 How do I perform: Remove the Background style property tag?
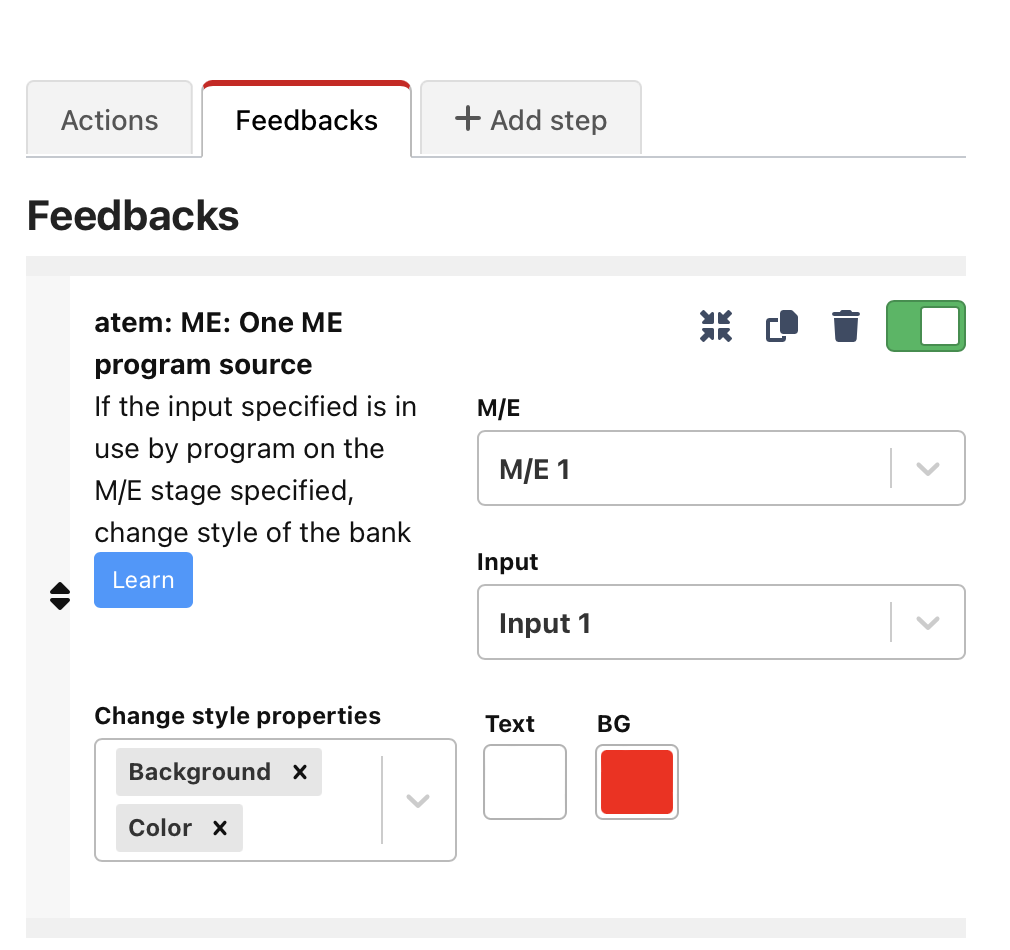pos(299,771)
